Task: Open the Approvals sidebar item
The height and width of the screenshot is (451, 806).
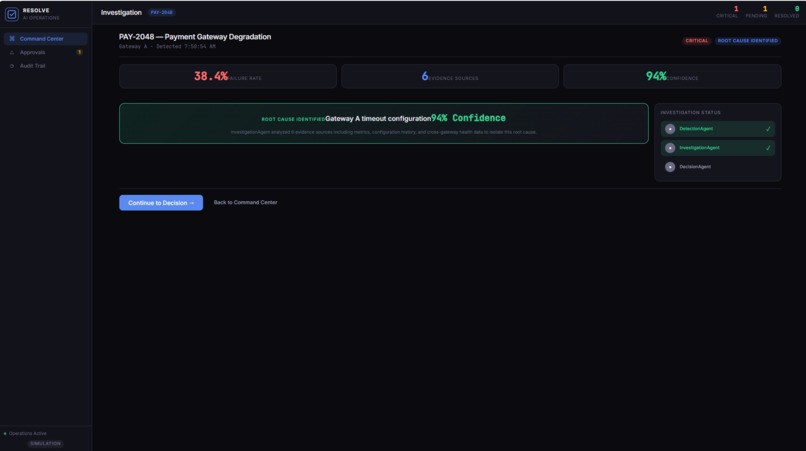Action: (x=45, y=52)
